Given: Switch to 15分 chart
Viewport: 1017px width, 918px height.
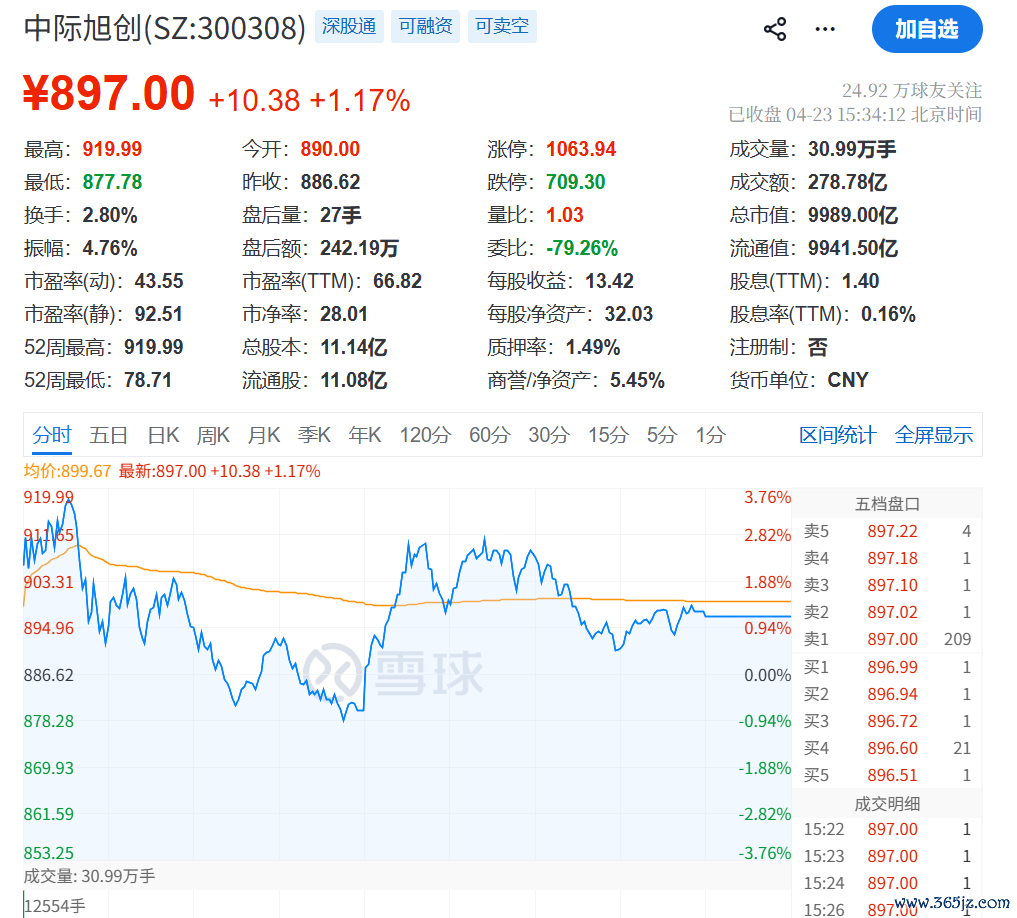Looking at the screenshot, I should pyautogui.click(x=608, y=435).
